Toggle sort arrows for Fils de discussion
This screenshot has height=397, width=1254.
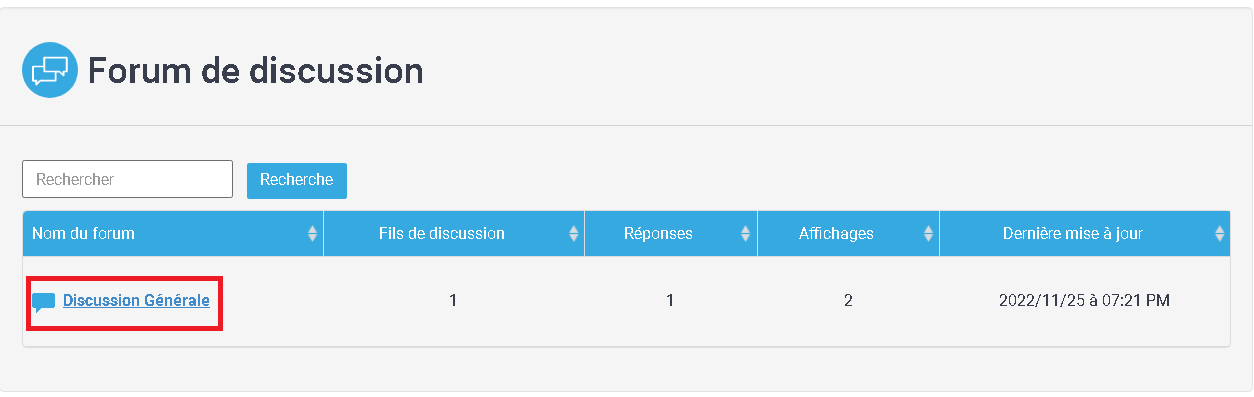(x=573, y=234)
